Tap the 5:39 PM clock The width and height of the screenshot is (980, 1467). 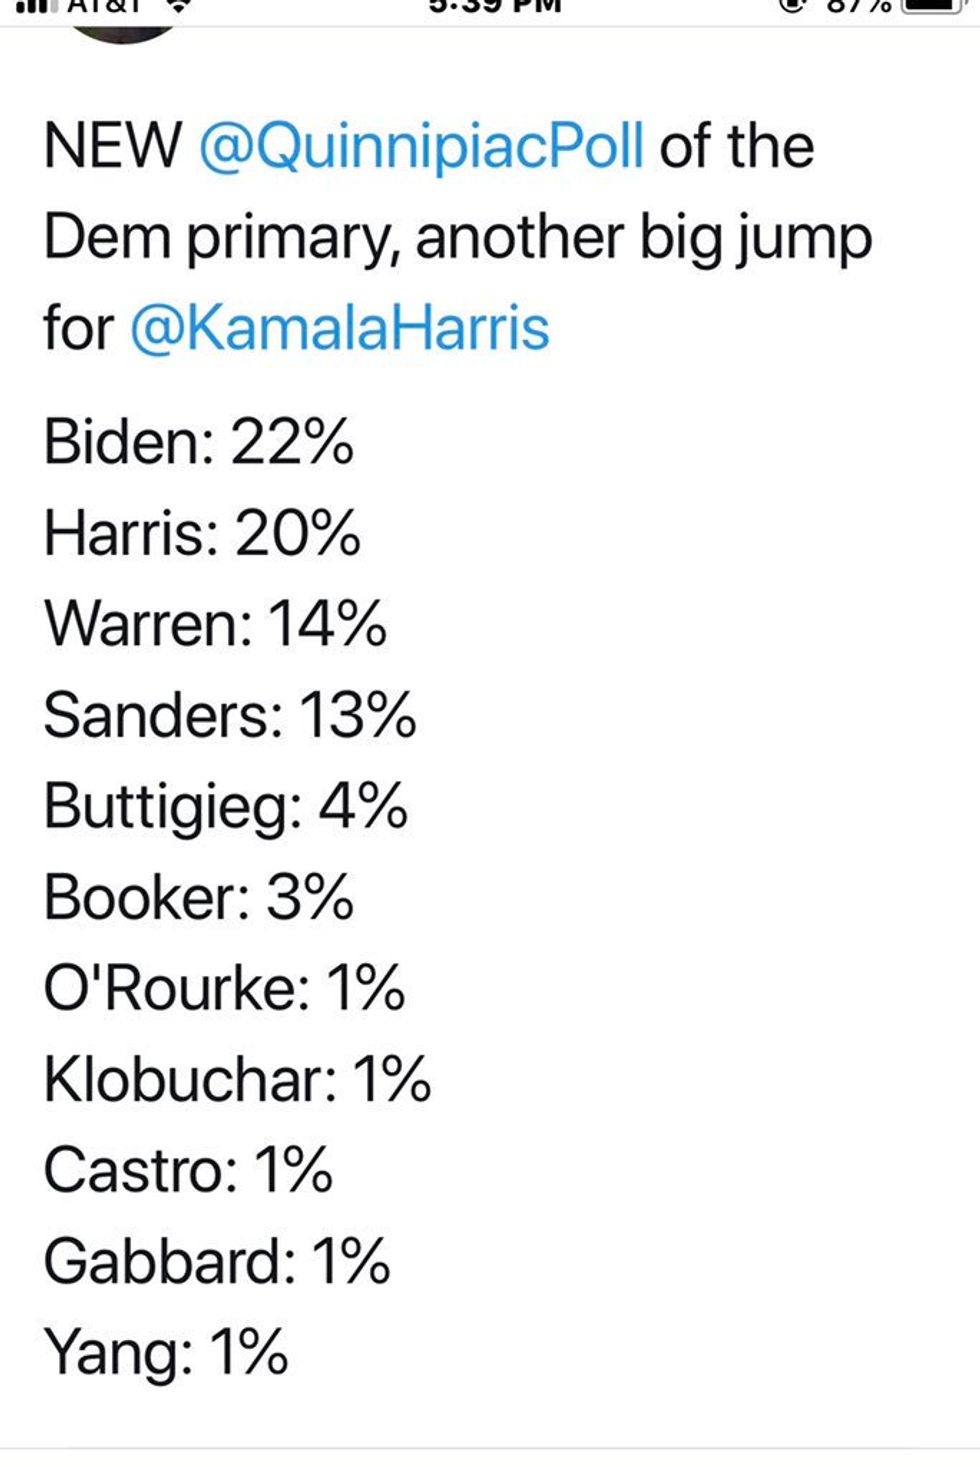pyautogui.click(x=495, y=6)
